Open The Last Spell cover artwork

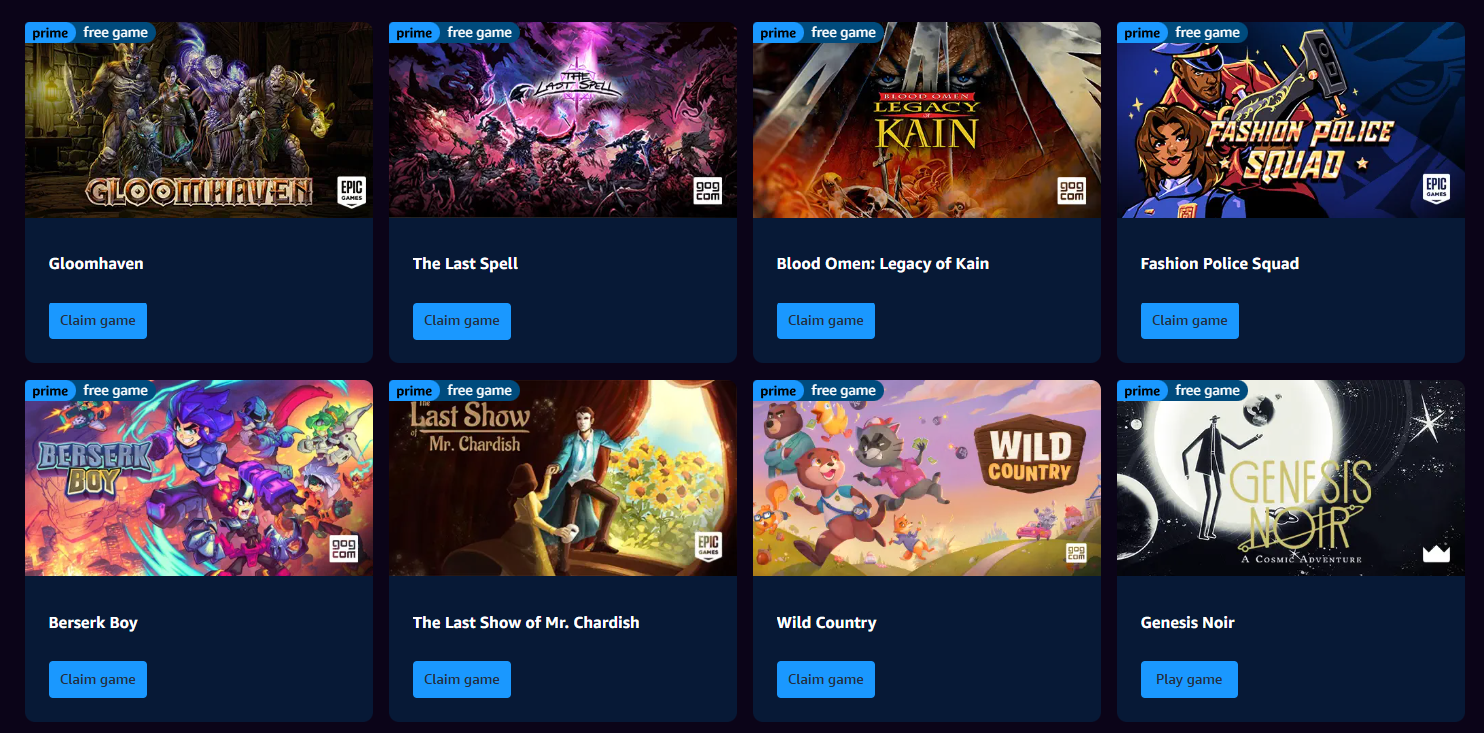coord(563,120)
